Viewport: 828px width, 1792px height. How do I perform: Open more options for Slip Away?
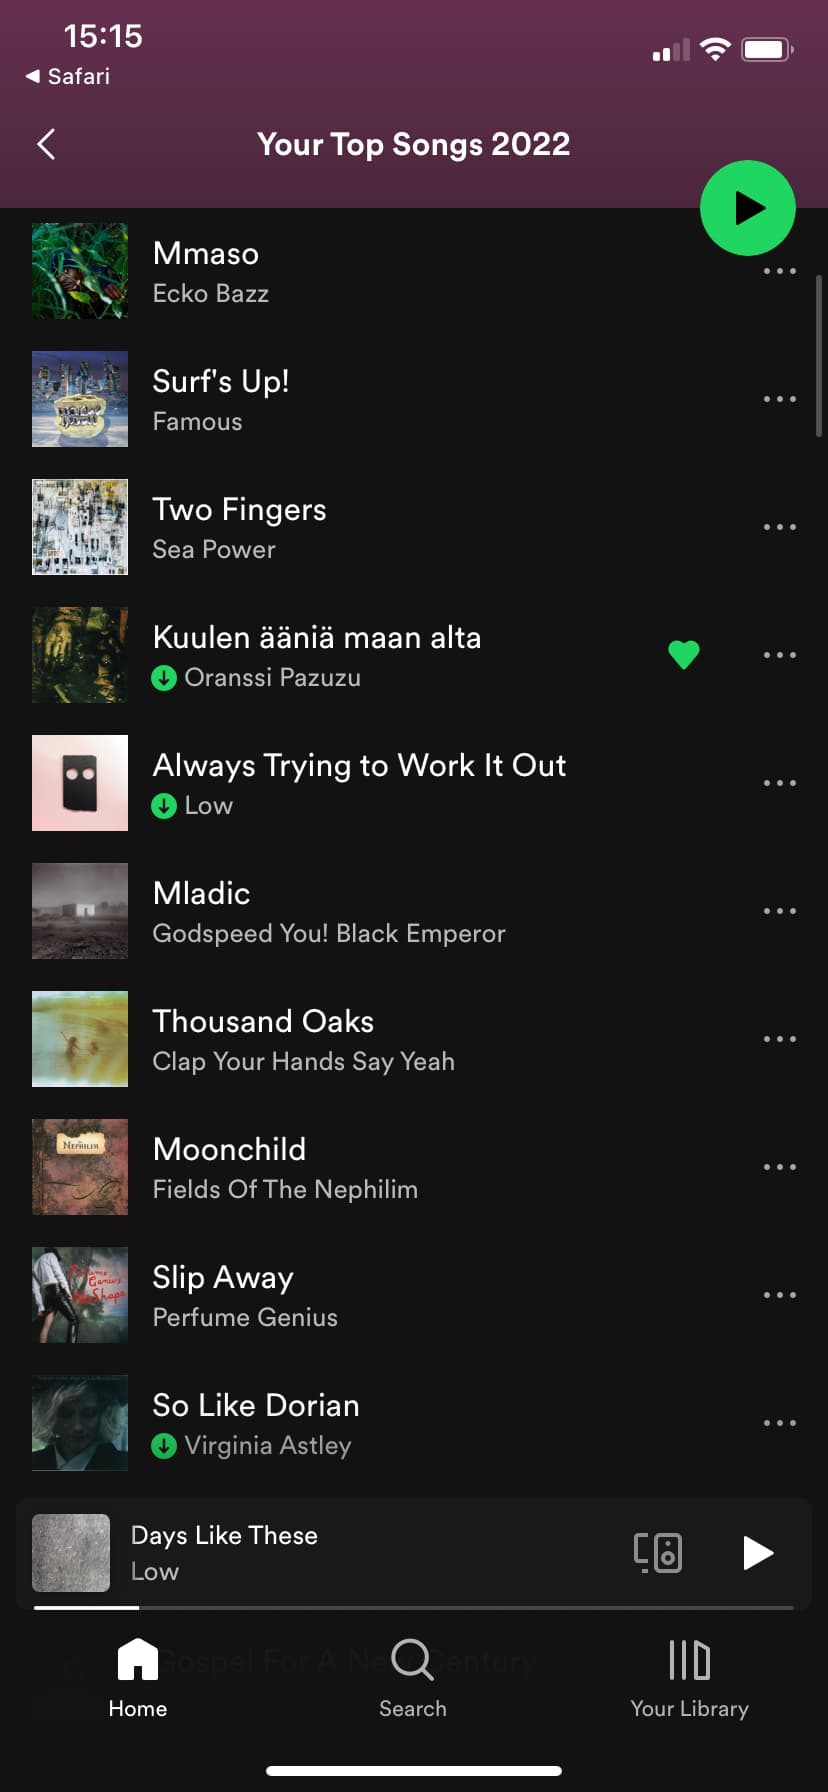point(780,1295)
